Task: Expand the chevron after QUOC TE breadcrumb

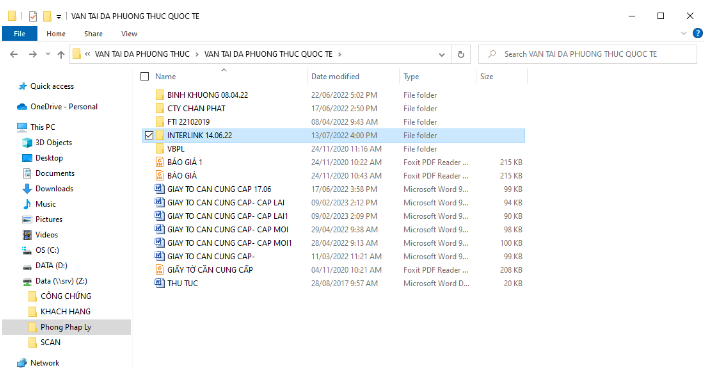Action: pos(340,55)
